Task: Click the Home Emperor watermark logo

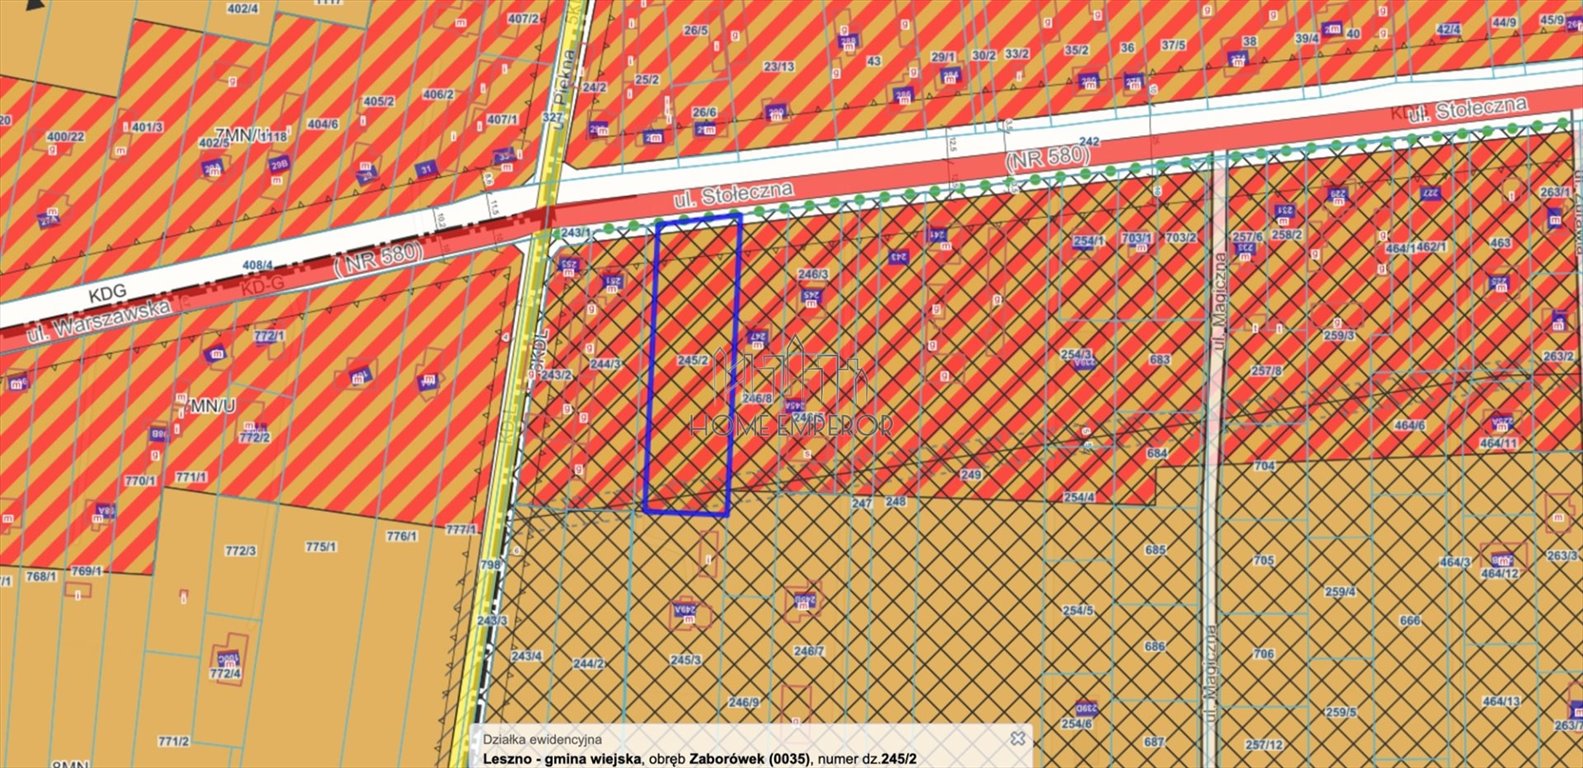Action: coord(792,390)
